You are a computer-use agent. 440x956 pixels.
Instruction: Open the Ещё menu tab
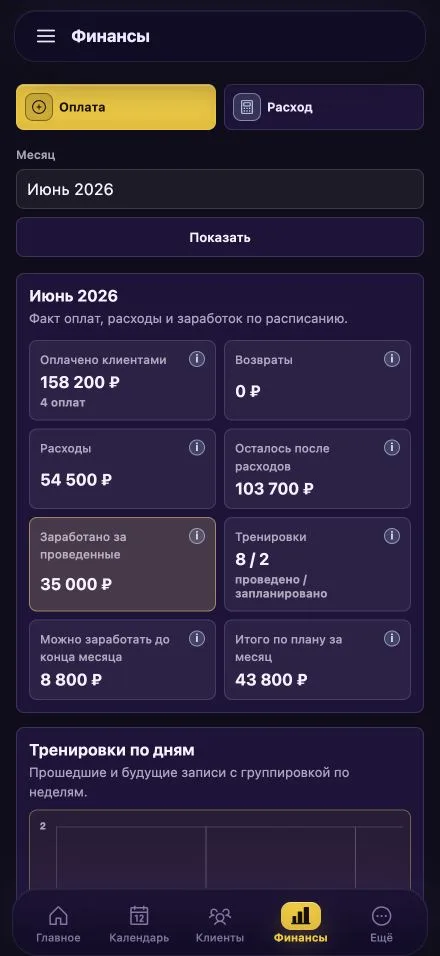coord(381,924)
